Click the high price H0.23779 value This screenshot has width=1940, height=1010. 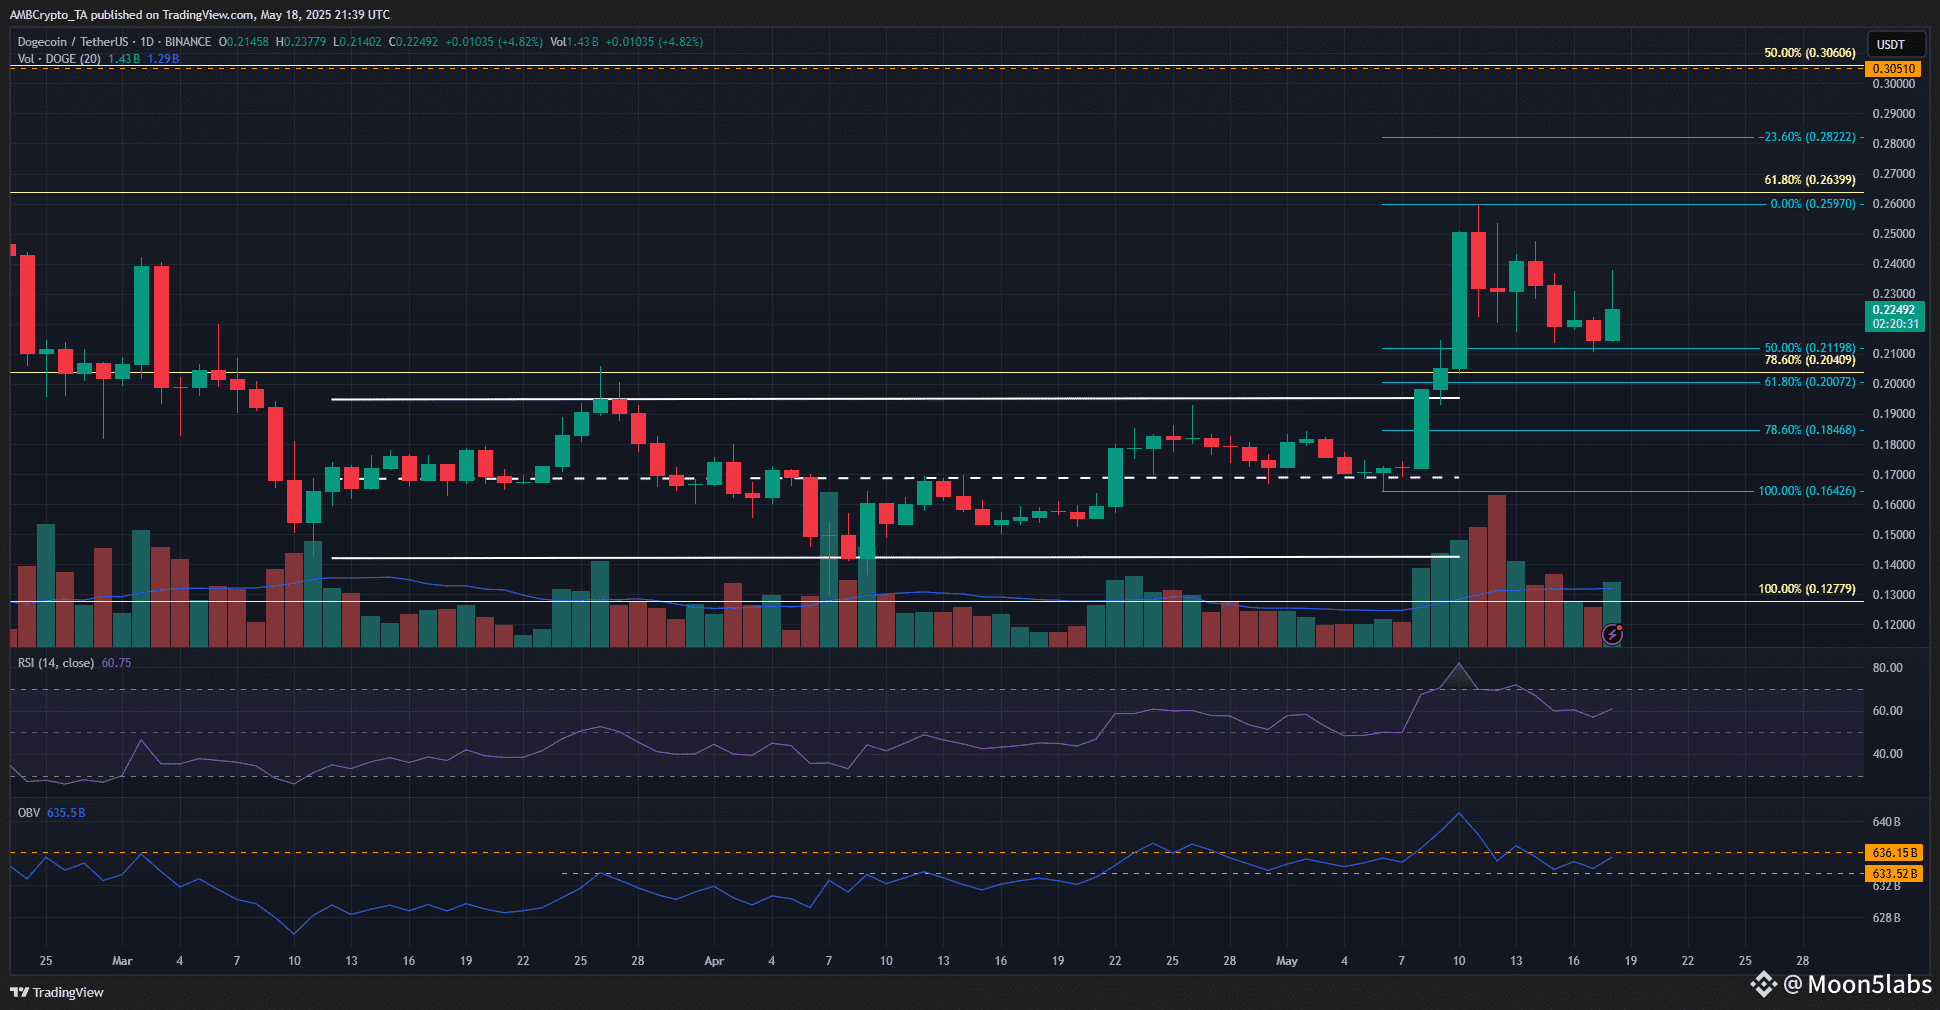click(x=301, y=42)
